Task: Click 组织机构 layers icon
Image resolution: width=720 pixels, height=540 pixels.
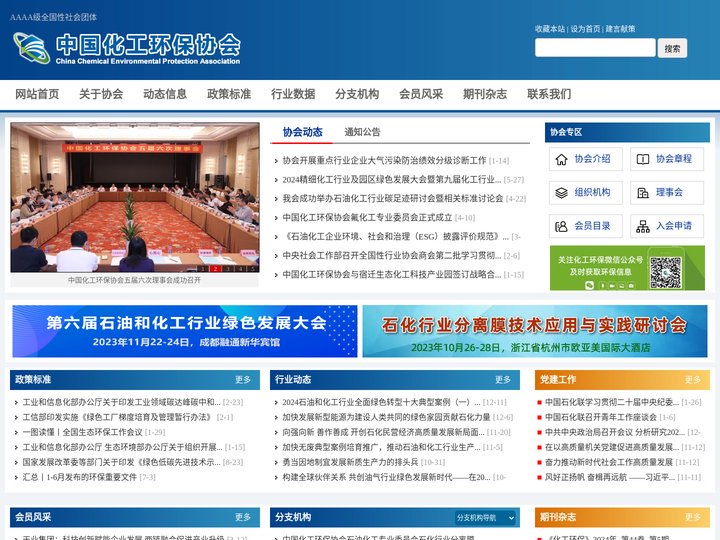Action: (x=561, y=193)
